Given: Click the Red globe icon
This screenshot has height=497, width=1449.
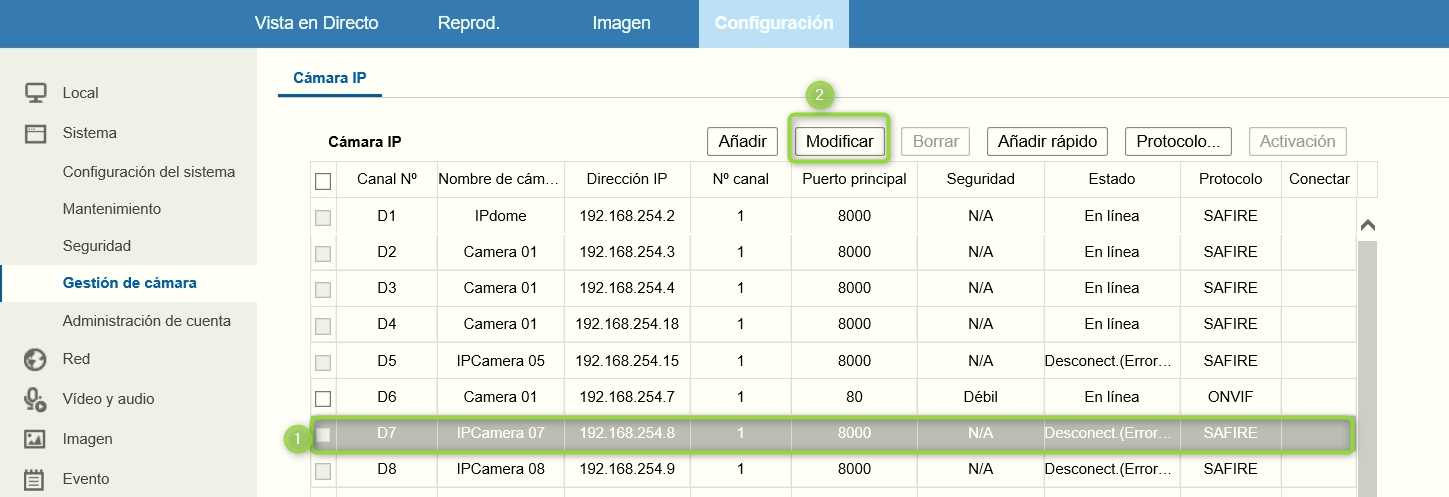Looking at the screenshot, I should click(36, 359).
